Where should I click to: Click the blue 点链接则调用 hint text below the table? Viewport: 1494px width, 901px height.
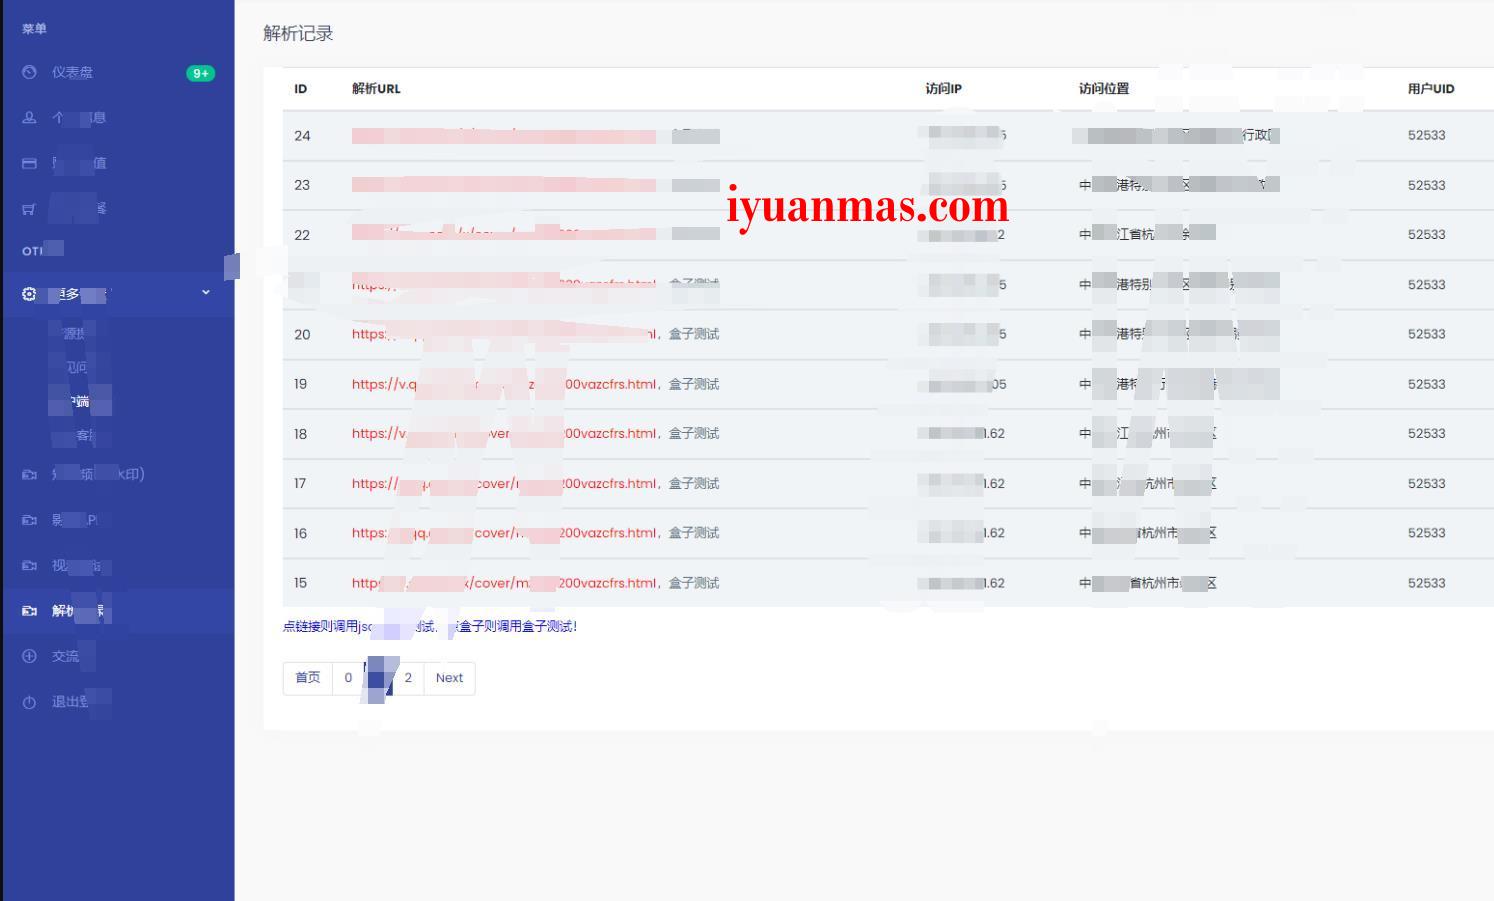pyautogui.click(x=430, y=627)
